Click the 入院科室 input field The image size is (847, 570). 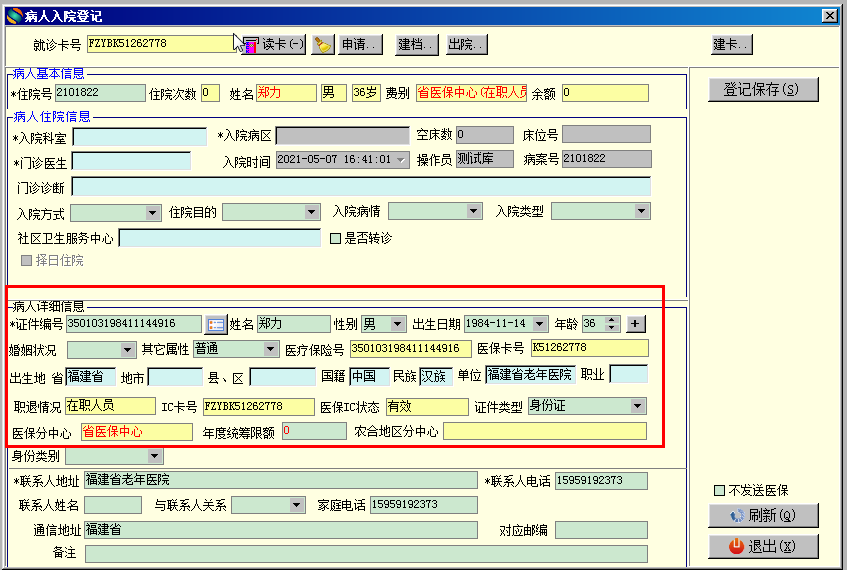pos(139,137)
